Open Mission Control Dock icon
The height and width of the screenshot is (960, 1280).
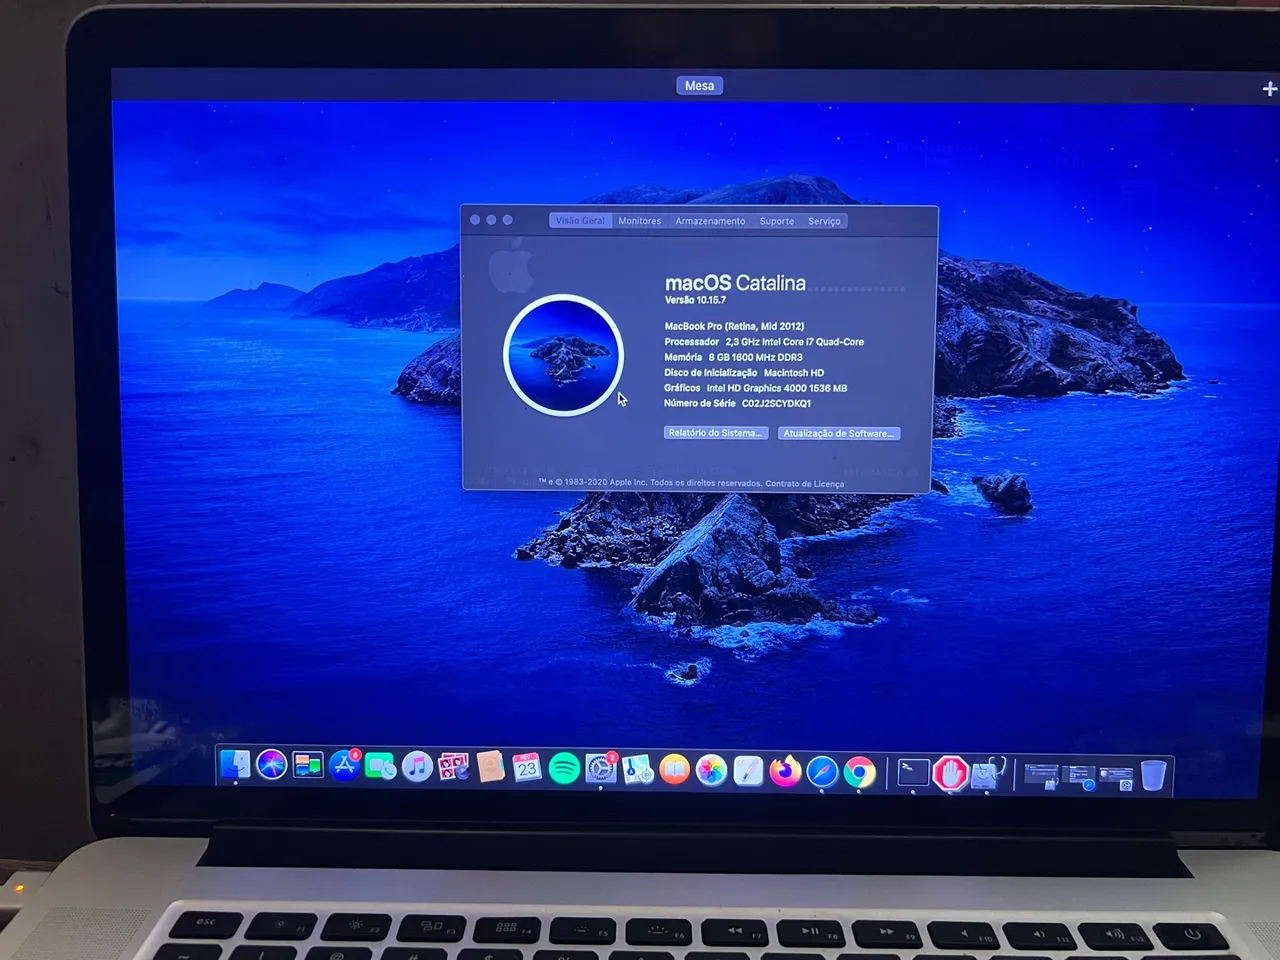tap(308, 766)
